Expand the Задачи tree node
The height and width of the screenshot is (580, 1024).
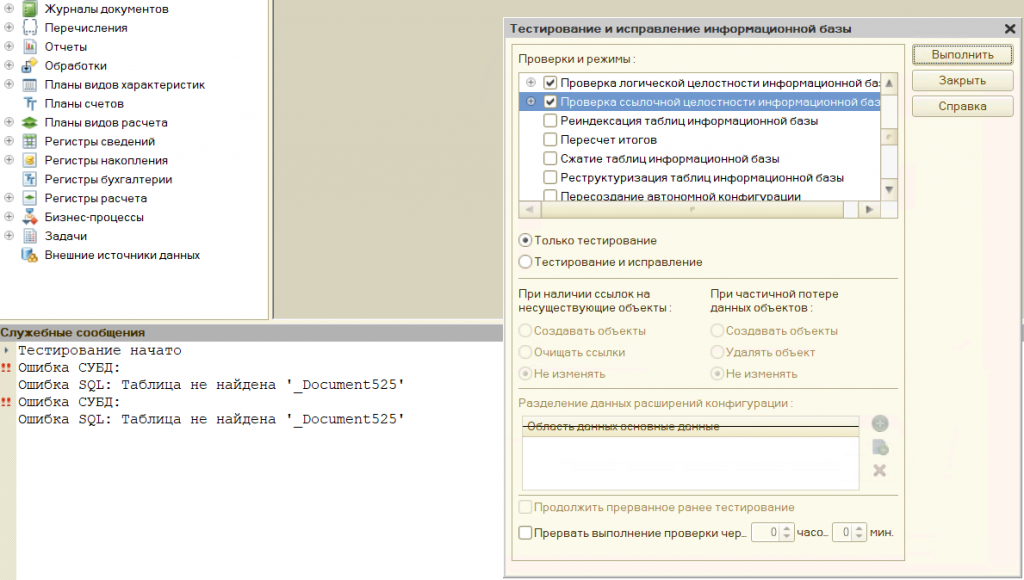pyautogui.click(x=9, y=236)
